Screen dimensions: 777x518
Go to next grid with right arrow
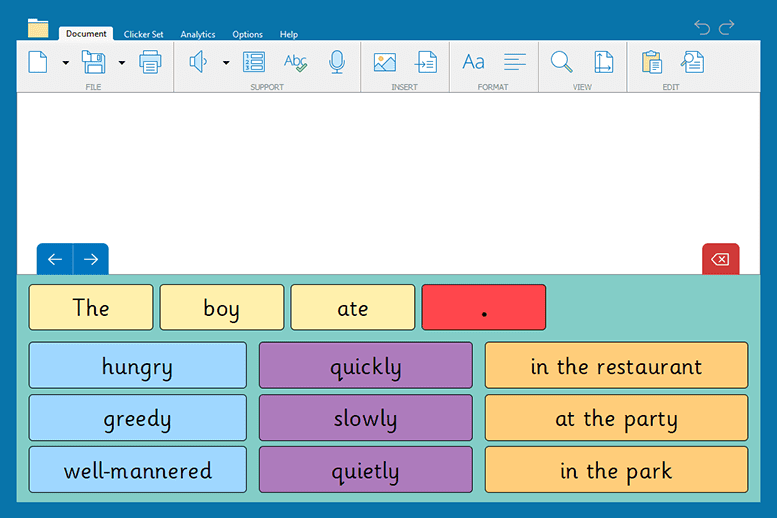(x=91, y=259)
